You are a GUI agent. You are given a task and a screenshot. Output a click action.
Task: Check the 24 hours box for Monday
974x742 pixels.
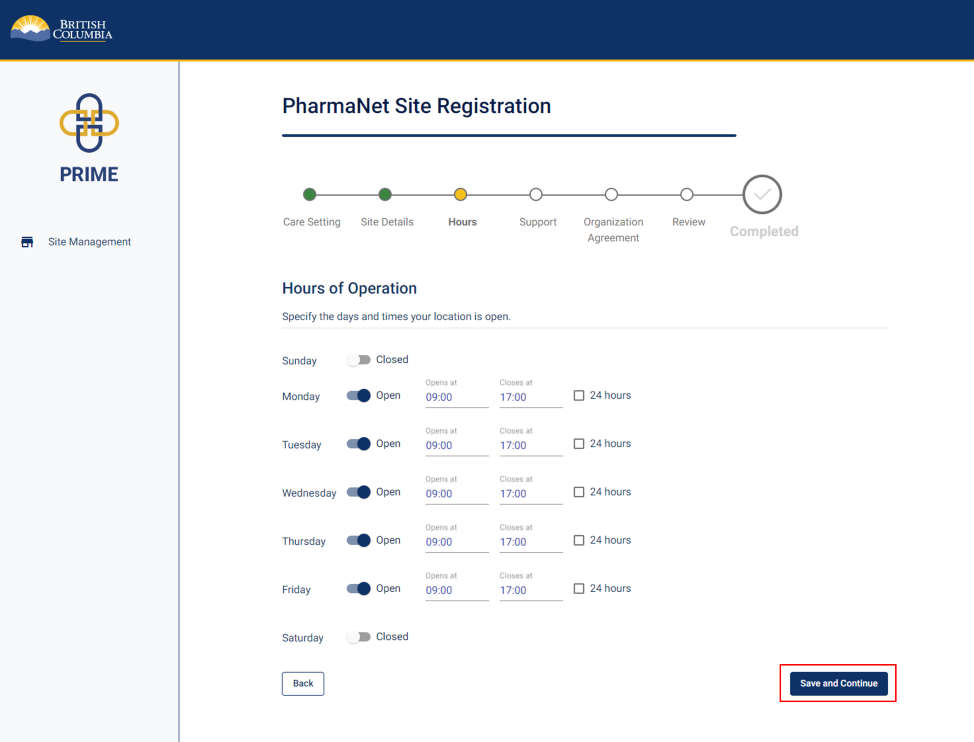[577, 395]
